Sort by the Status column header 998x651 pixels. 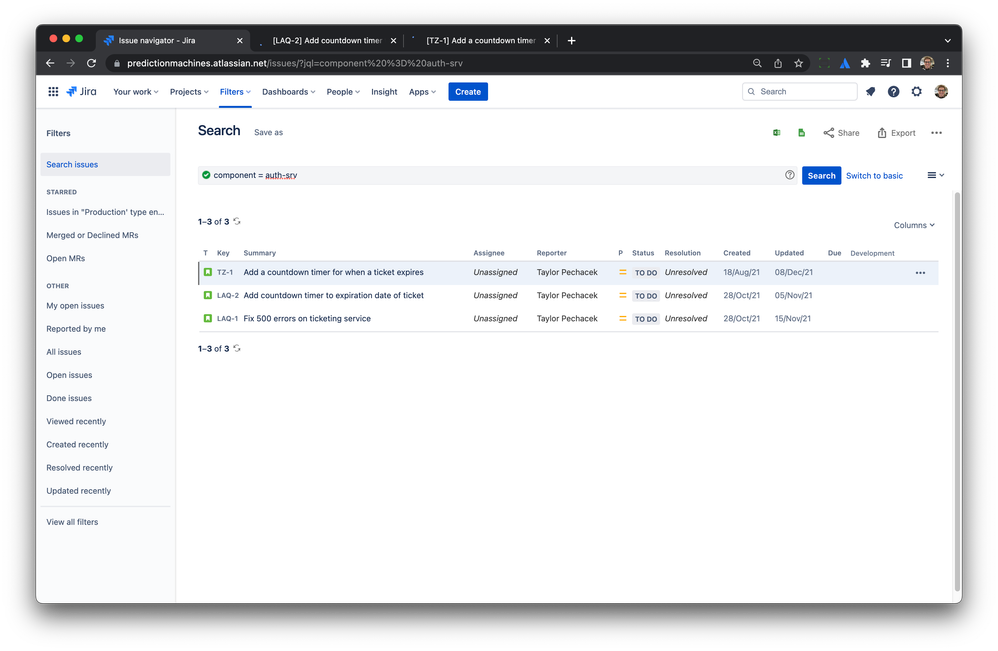pyautogui.click(x=643, y=253)
